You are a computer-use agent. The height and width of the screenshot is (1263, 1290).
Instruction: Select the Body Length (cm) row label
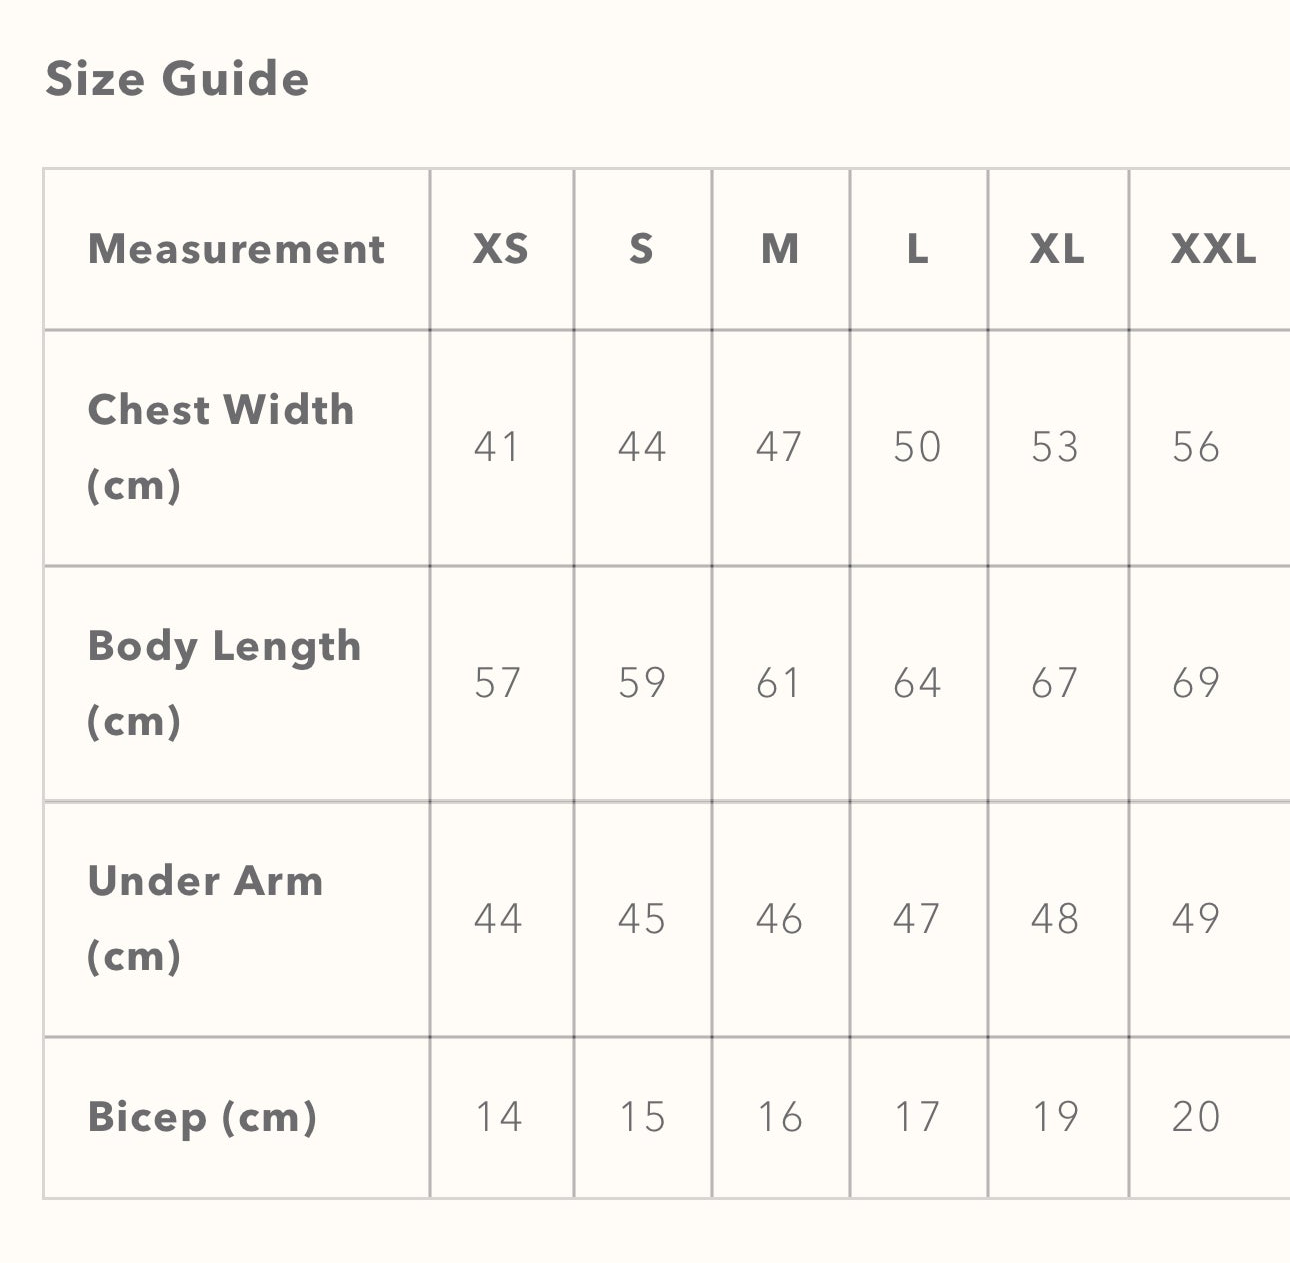[224, 682]
